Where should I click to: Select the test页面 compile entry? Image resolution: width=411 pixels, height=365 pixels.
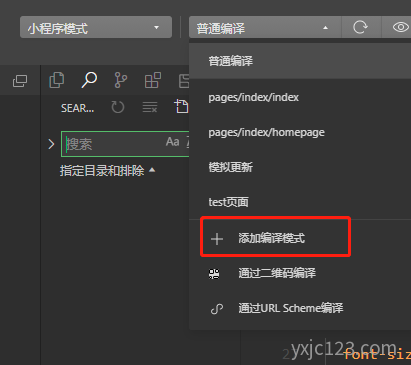tap(300, 202)
